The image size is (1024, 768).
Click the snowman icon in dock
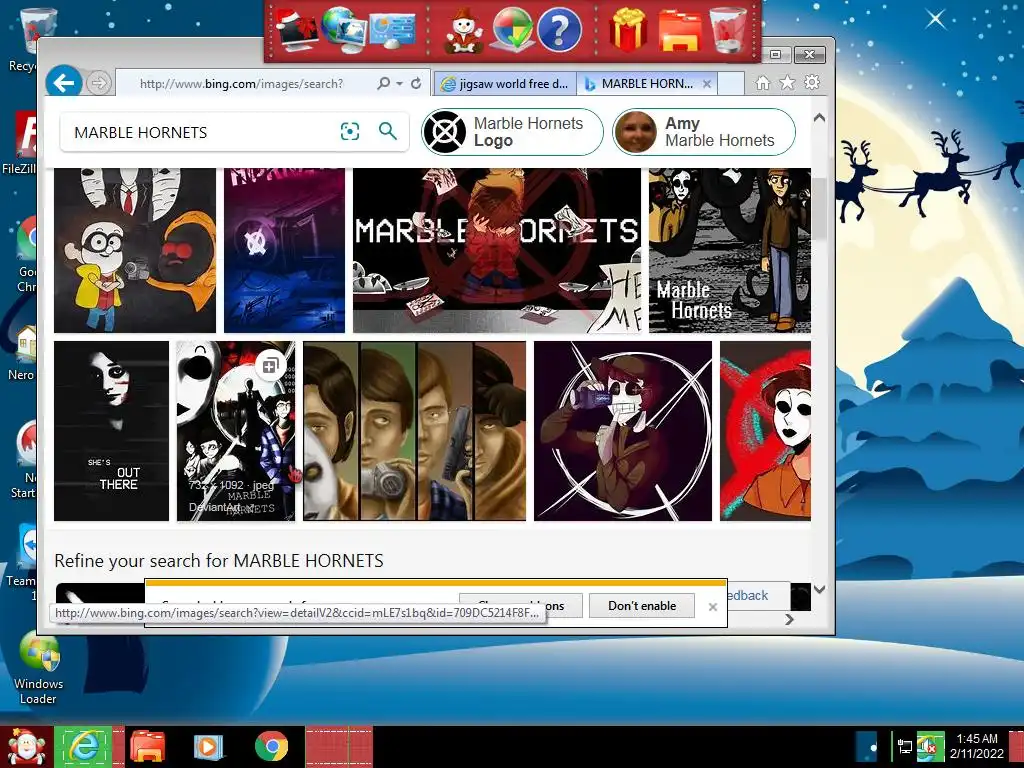464,30
